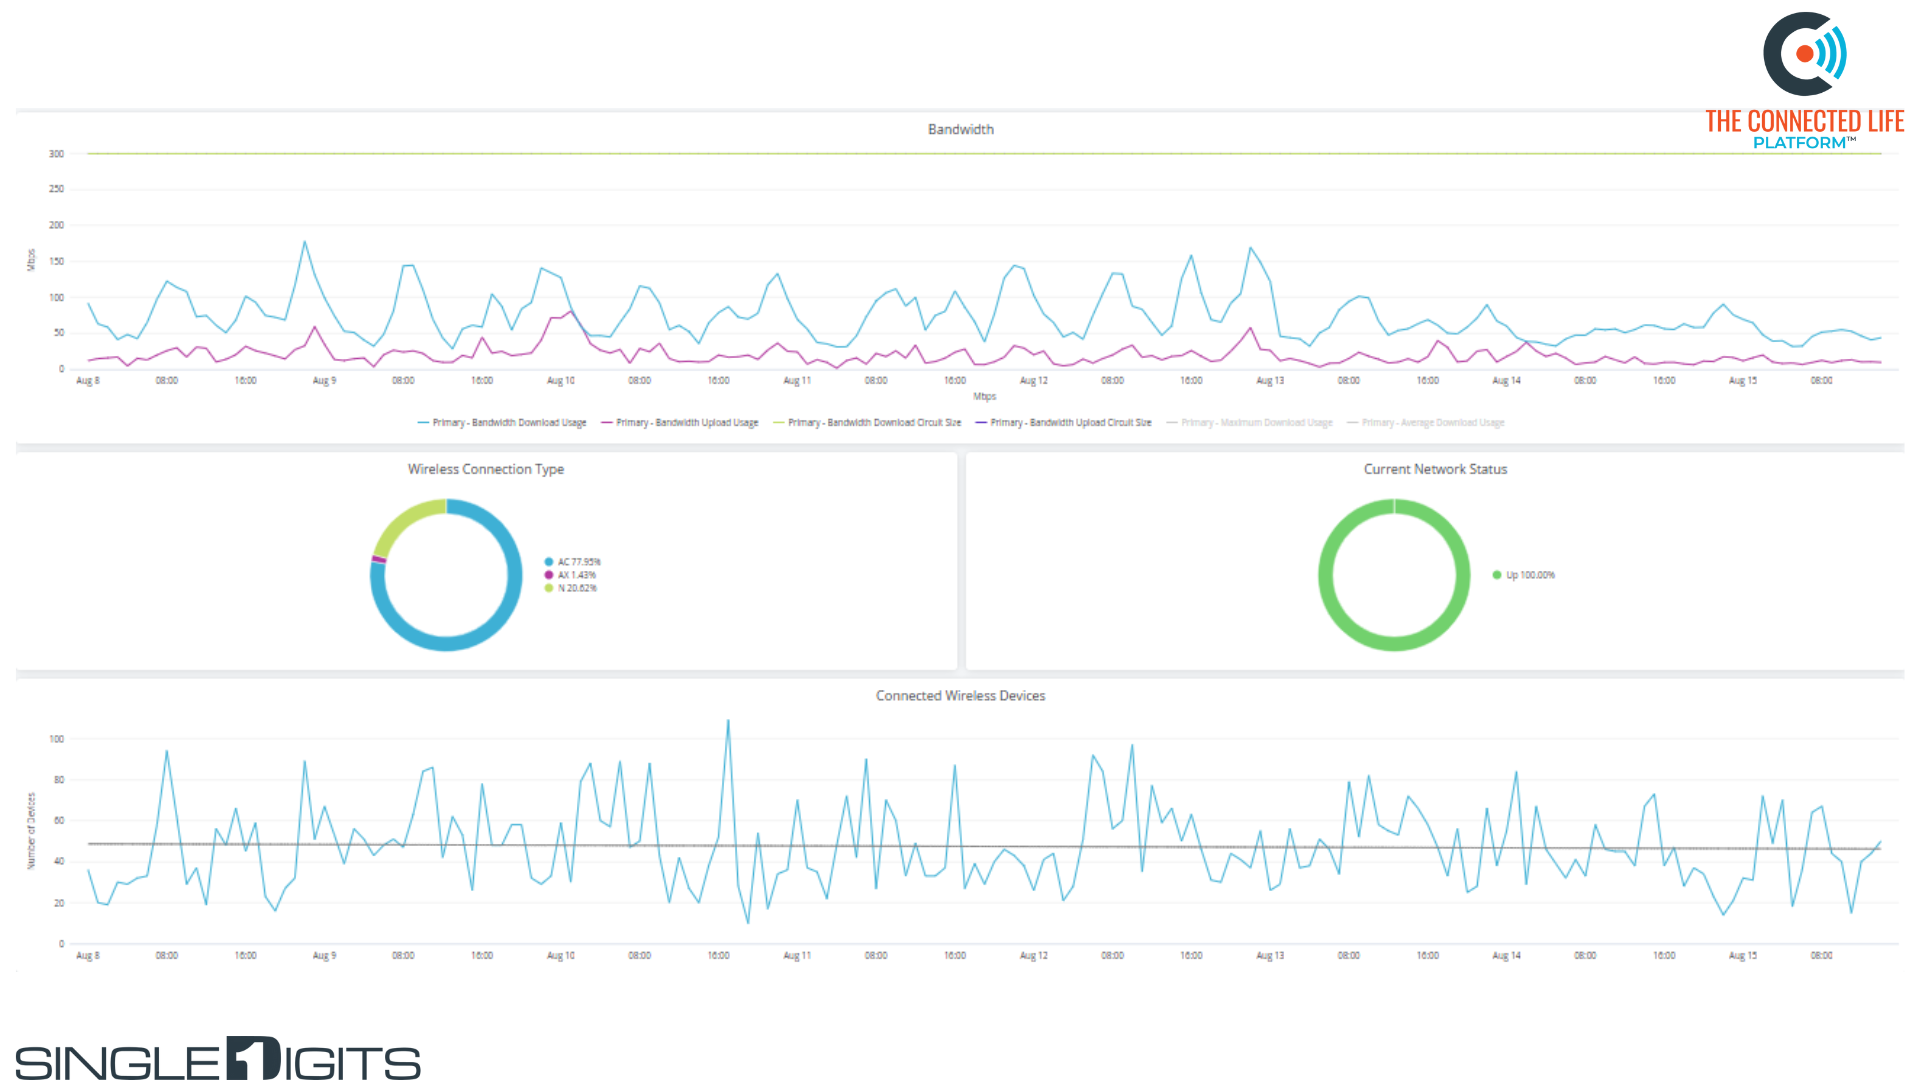This screenshot has height=1080, width=1920.
Task: Click the Bandwidth chart title
Action: click(960, 130)
